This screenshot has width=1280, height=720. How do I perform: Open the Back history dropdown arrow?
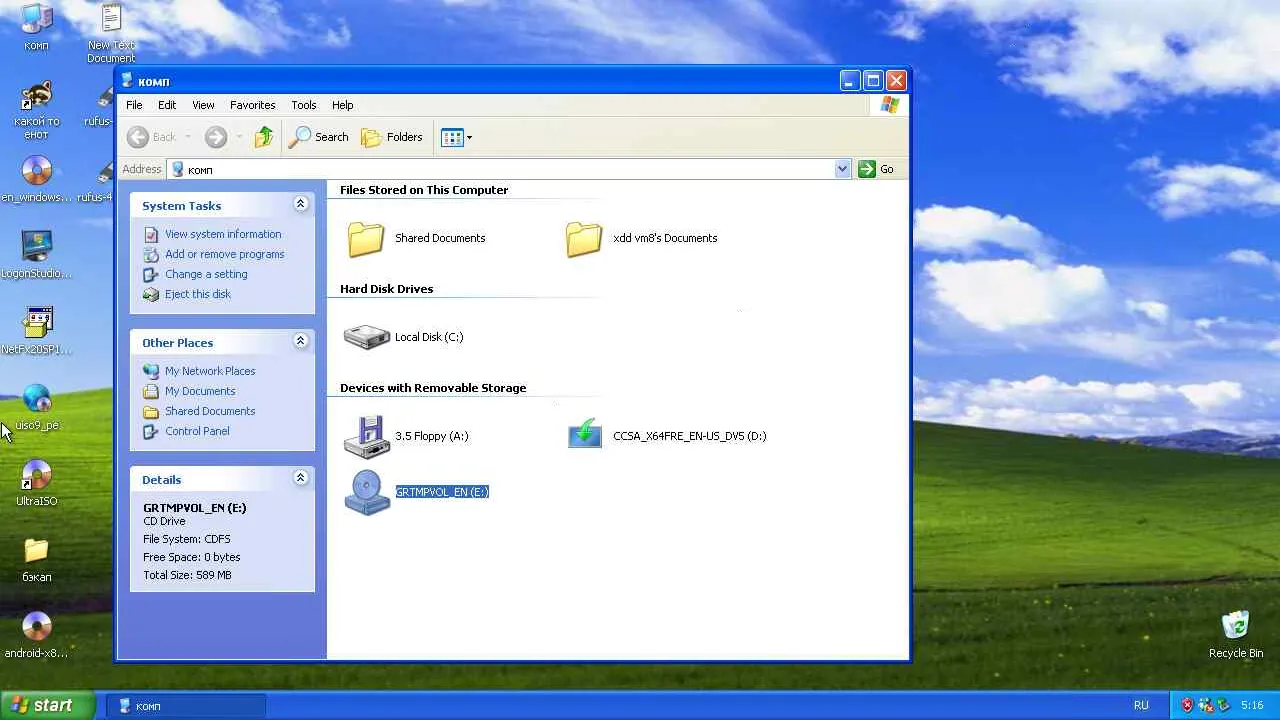pos(187,137)
